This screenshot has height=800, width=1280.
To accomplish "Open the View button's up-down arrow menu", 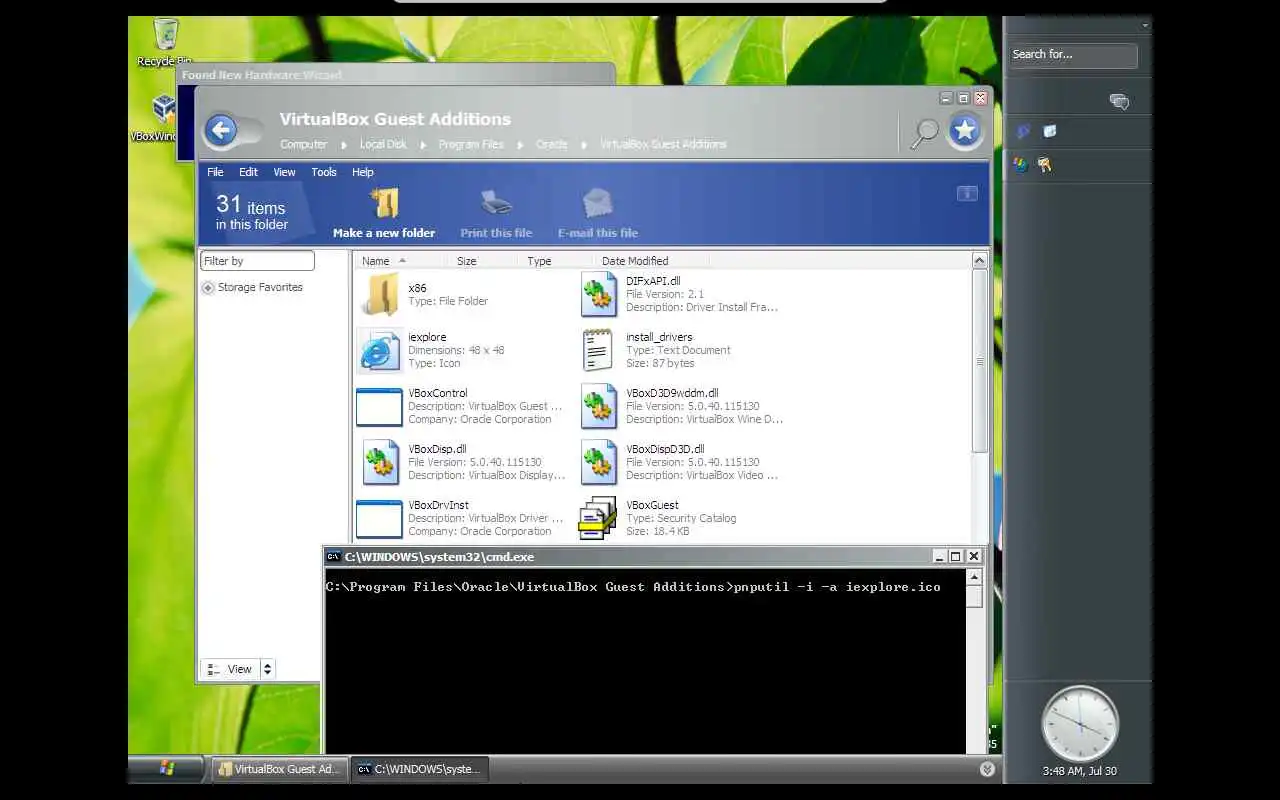I will pos(267,669).
